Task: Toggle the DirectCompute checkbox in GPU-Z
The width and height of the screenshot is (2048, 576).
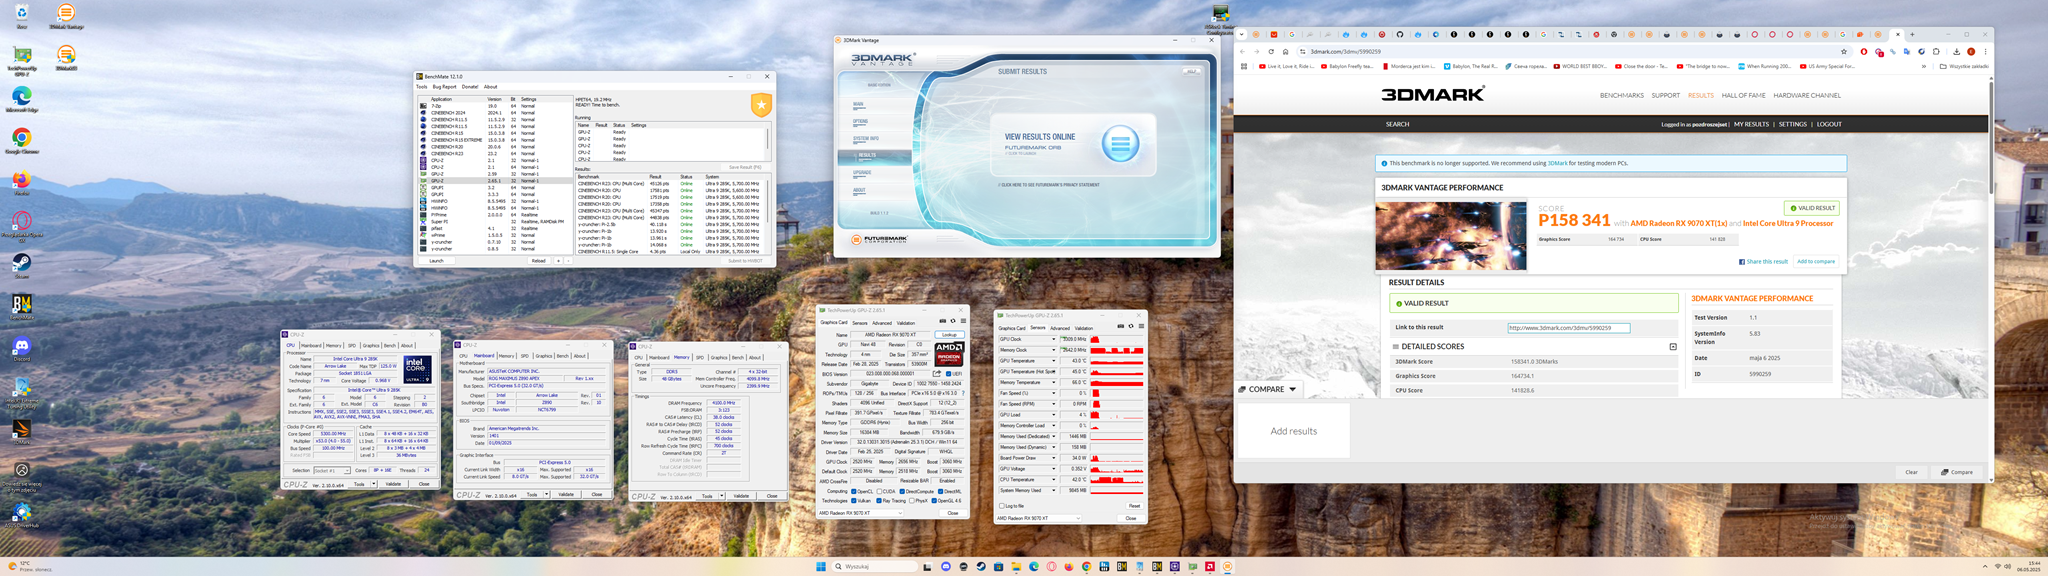Action: [x=902, y=491]
